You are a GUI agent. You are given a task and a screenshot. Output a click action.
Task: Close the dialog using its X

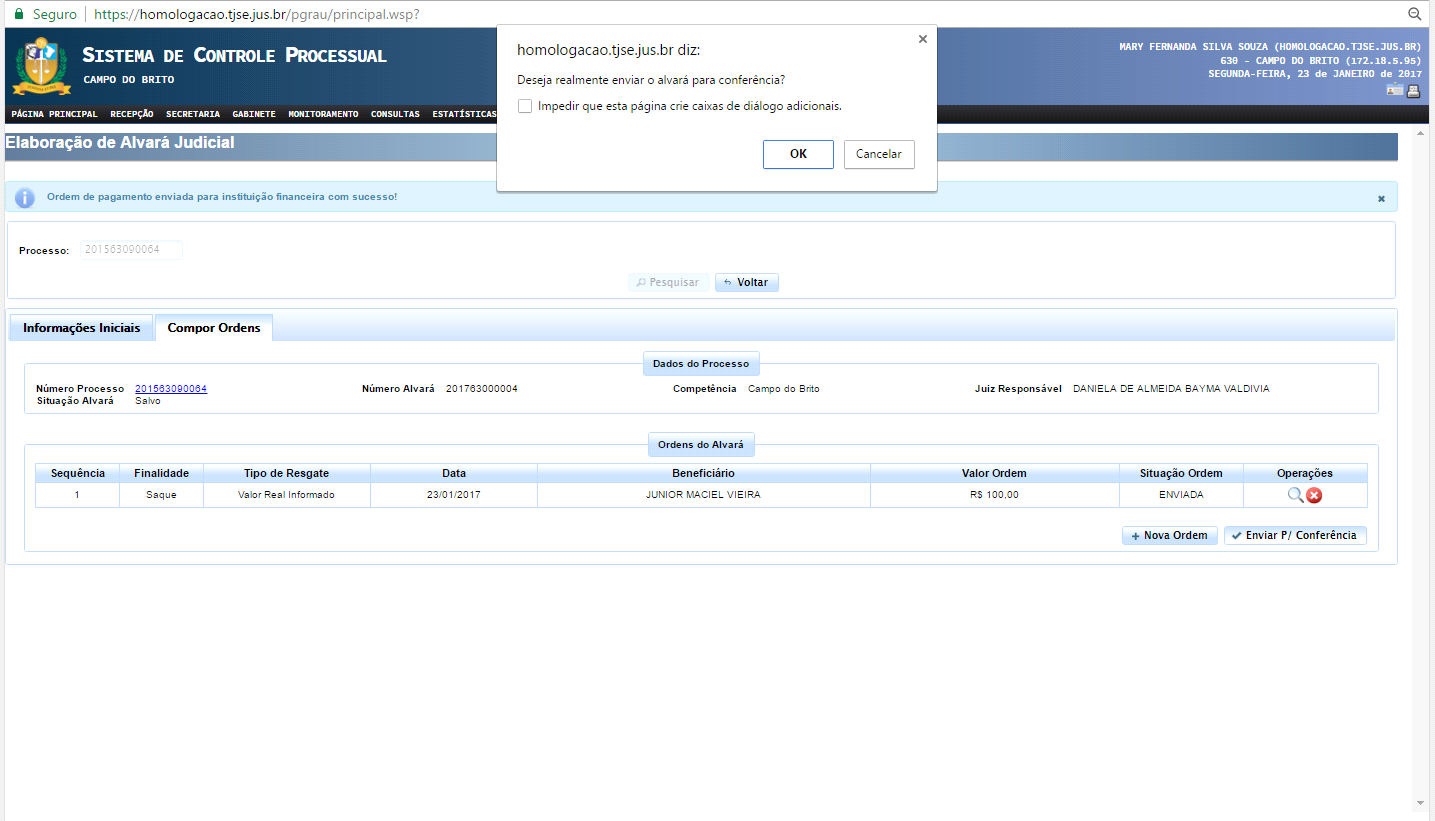pos(922,39)
